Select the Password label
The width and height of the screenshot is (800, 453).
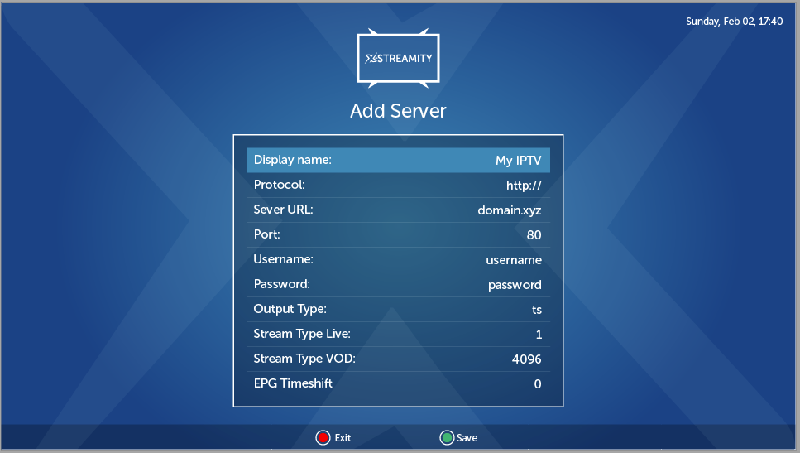(282, 284)
